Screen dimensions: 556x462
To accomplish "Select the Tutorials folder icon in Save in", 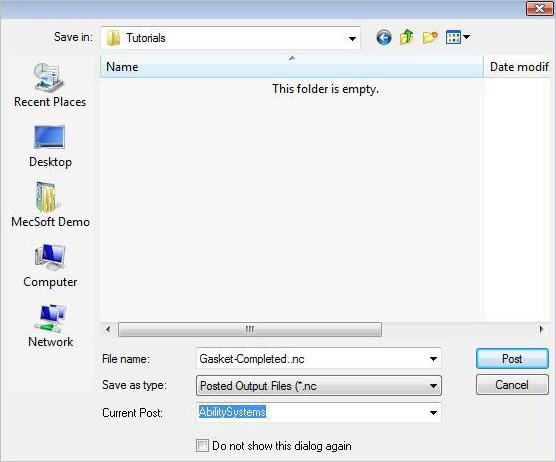I will click(x=113, y=38).
